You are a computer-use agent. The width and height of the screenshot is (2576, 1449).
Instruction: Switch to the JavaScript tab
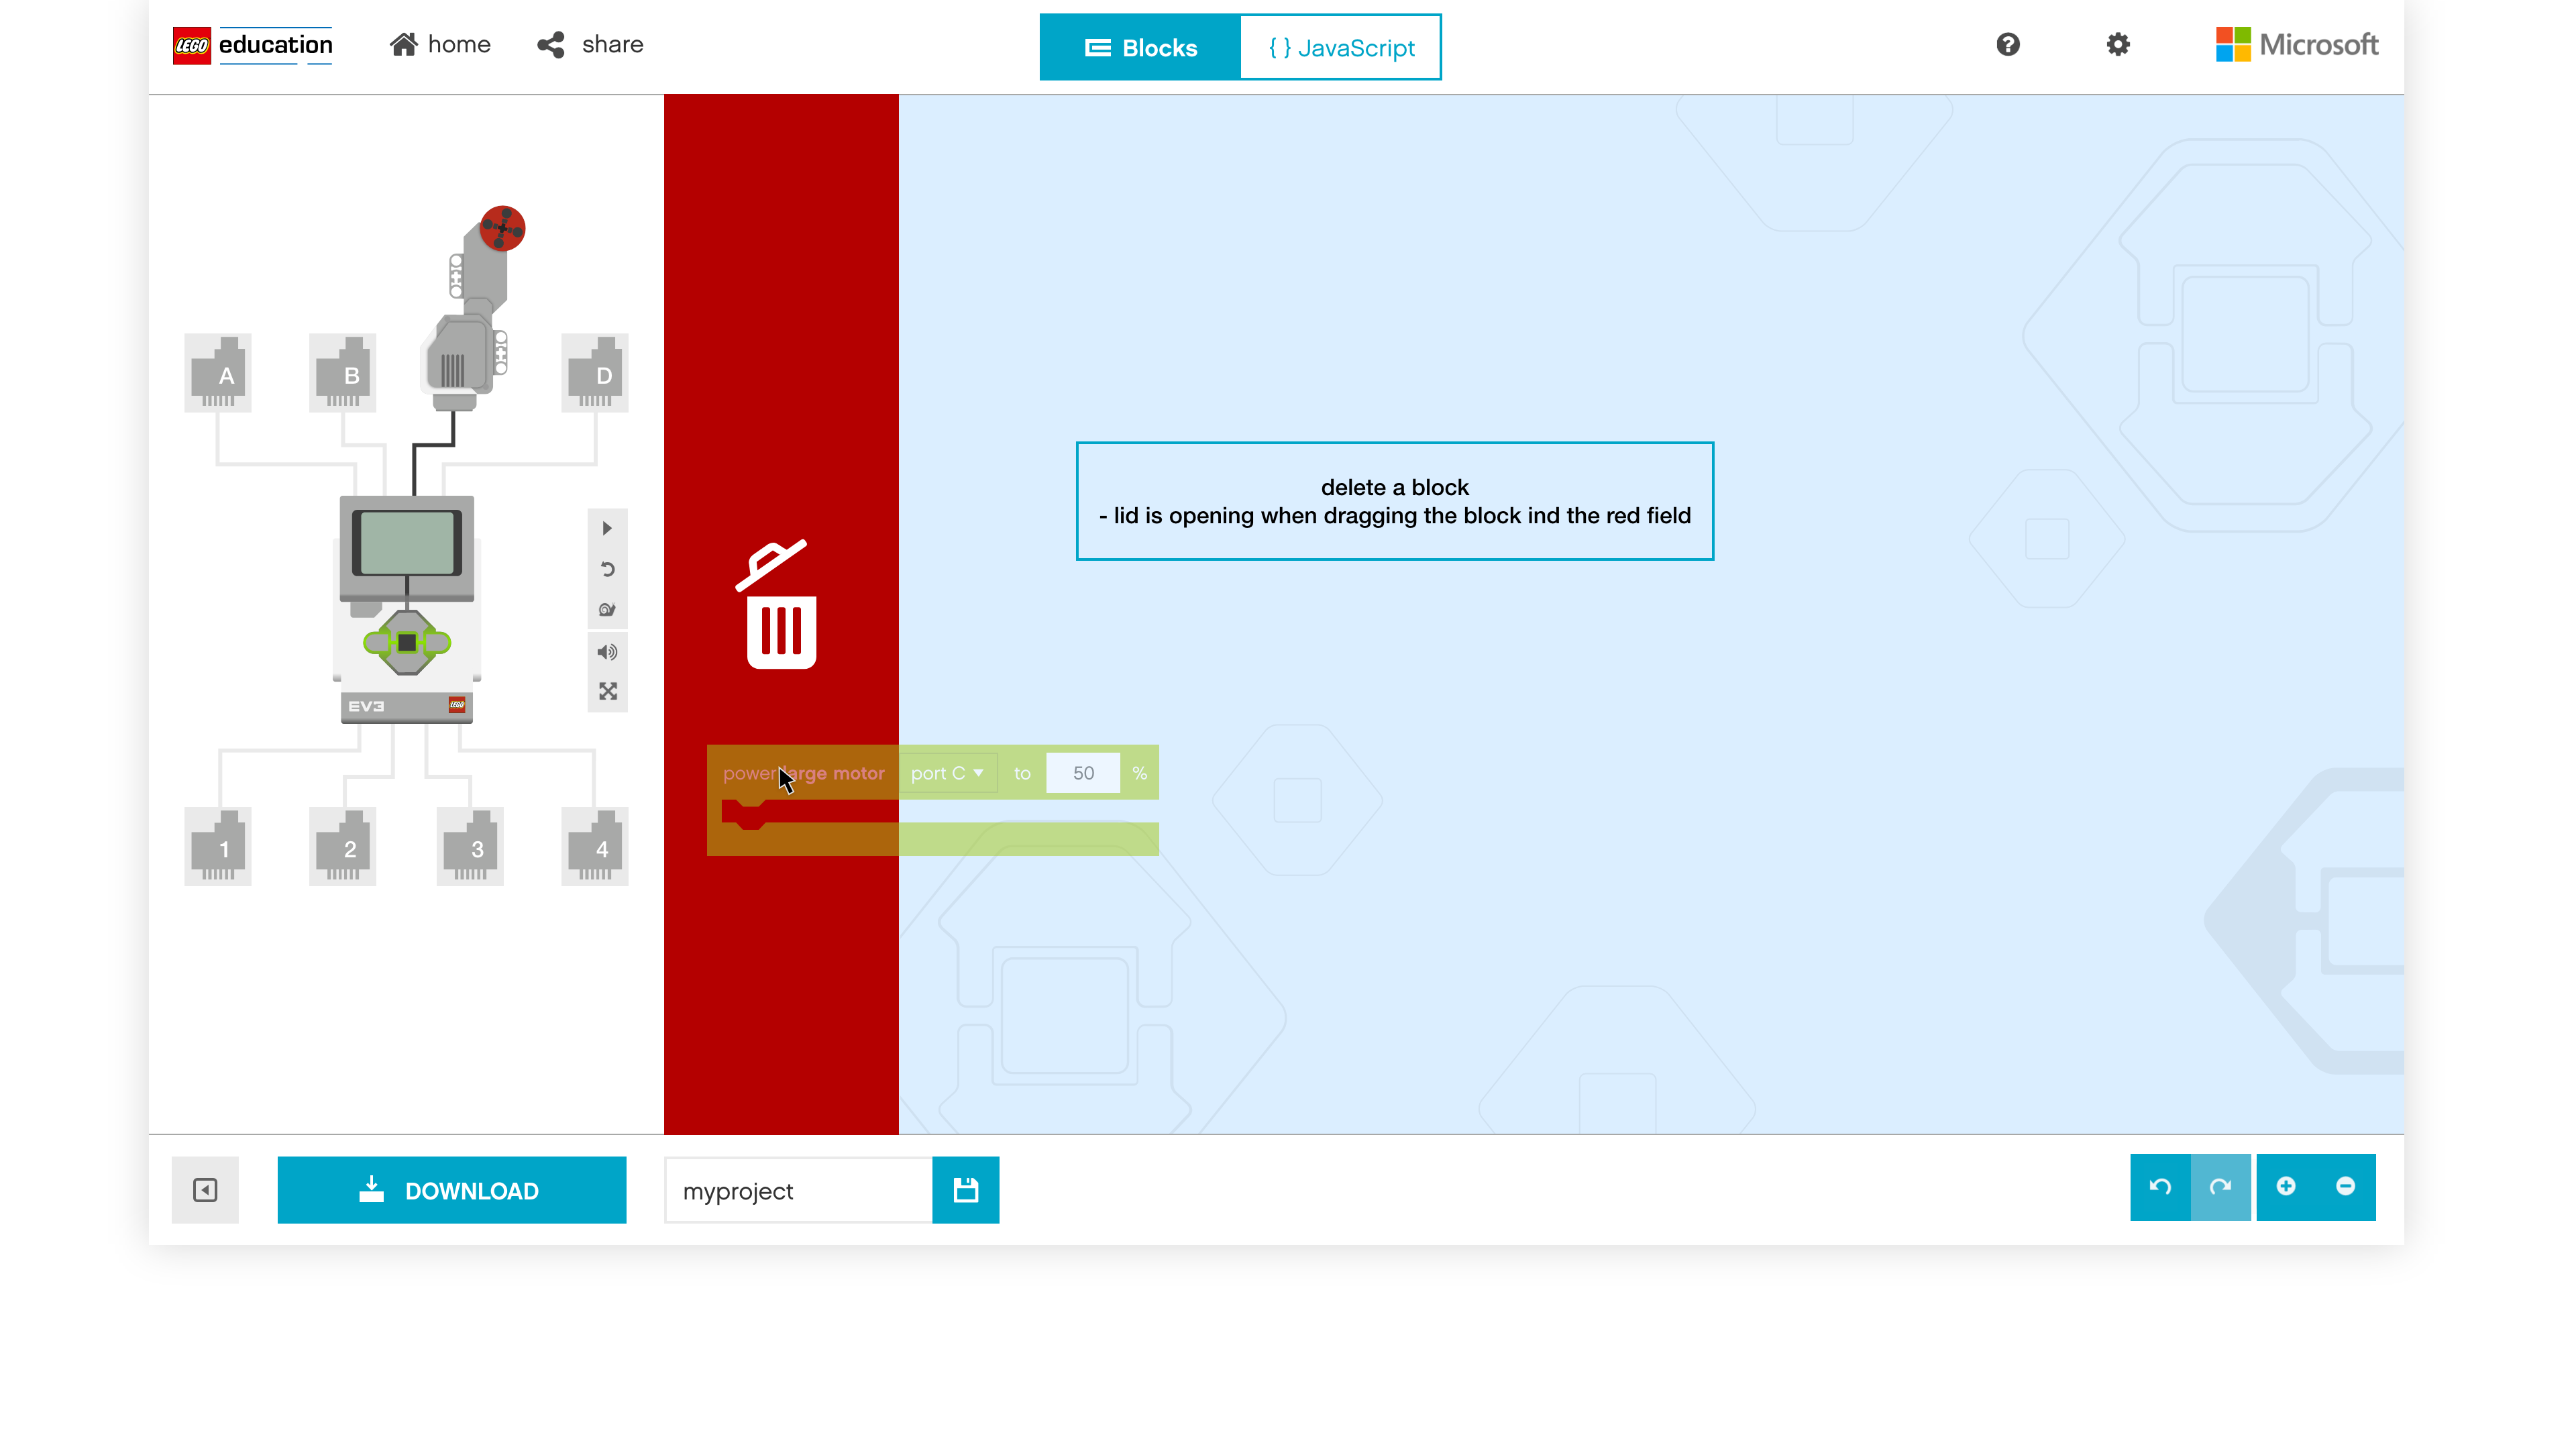(x=1340, y=48)
